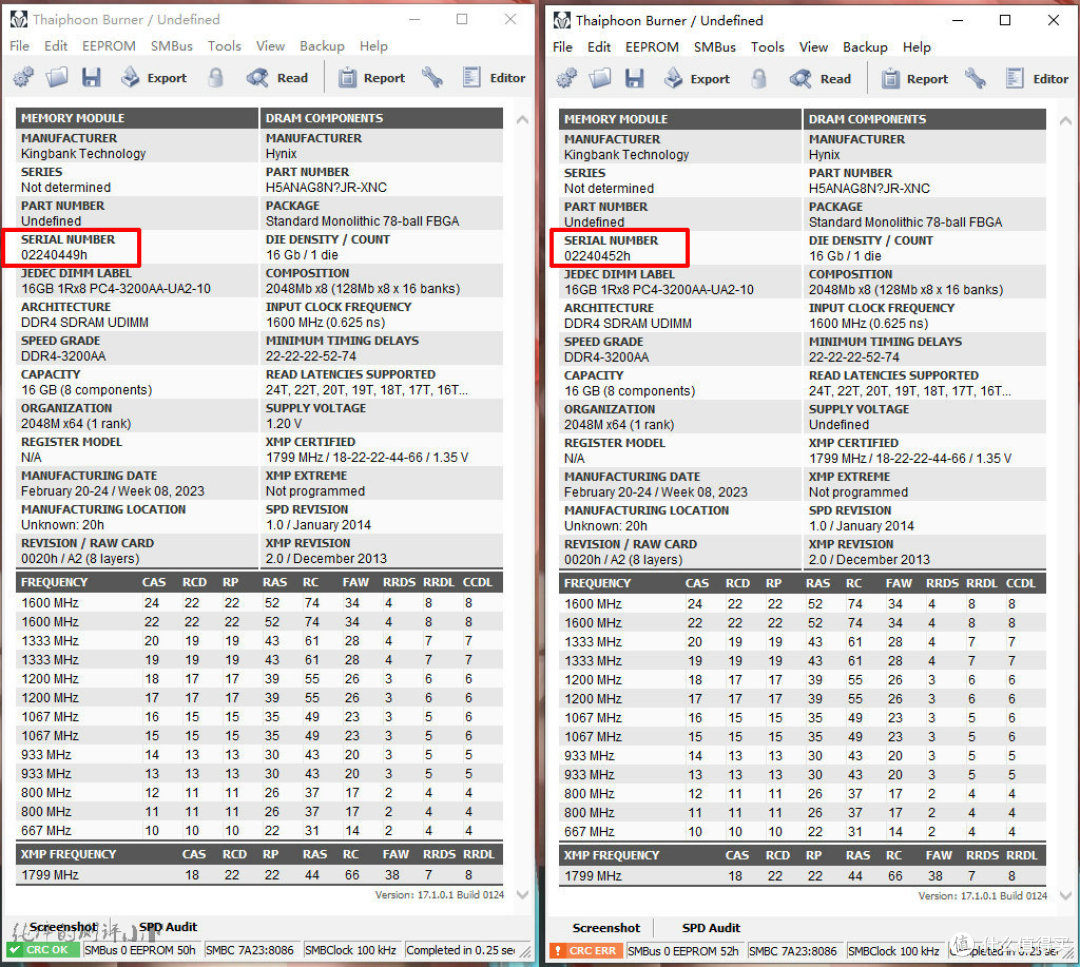Image resolution: width=1080 pixels, height=967 pixels.
Task: Click the green CRC OK status indicator
Action: [42, 950]
